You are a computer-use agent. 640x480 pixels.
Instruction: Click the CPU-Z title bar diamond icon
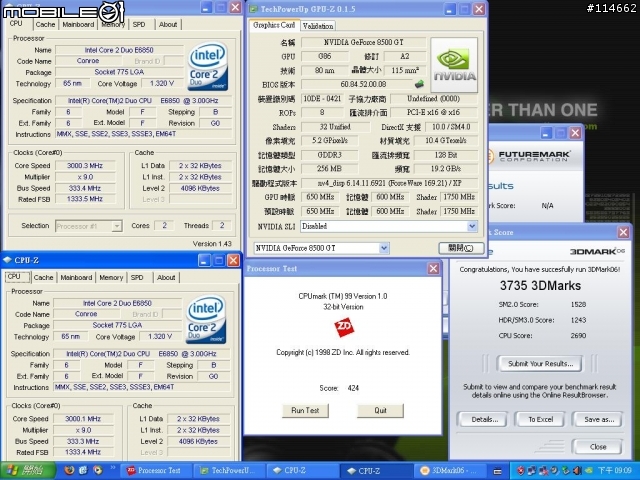coord(7,260)
